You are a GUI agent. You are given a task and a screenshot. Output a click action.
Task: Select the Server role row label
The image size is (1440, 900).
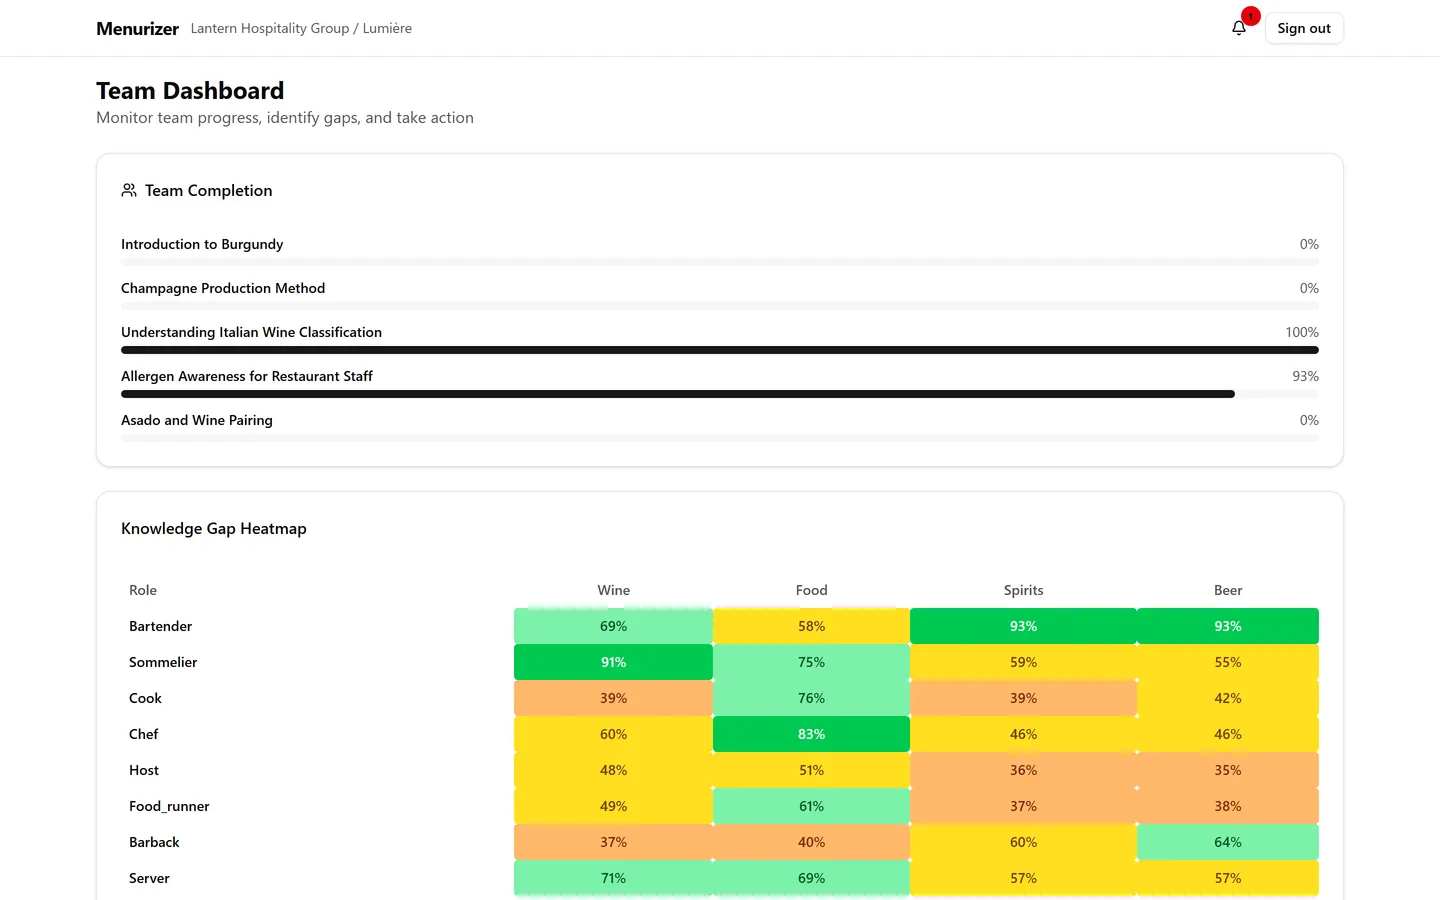click(x=149, y=878)
